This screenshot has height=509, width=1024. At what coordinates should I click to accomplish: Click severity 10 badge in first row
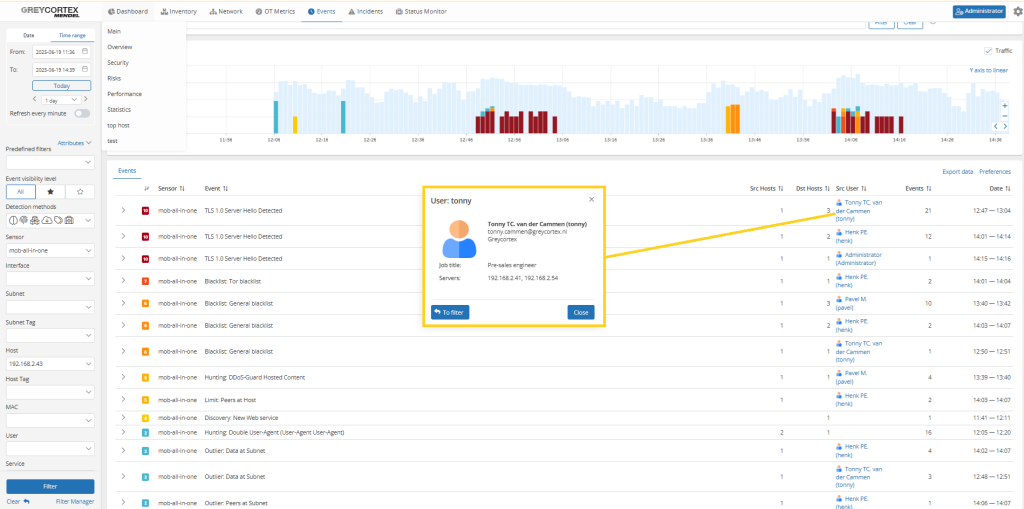[x=145, y=211]
